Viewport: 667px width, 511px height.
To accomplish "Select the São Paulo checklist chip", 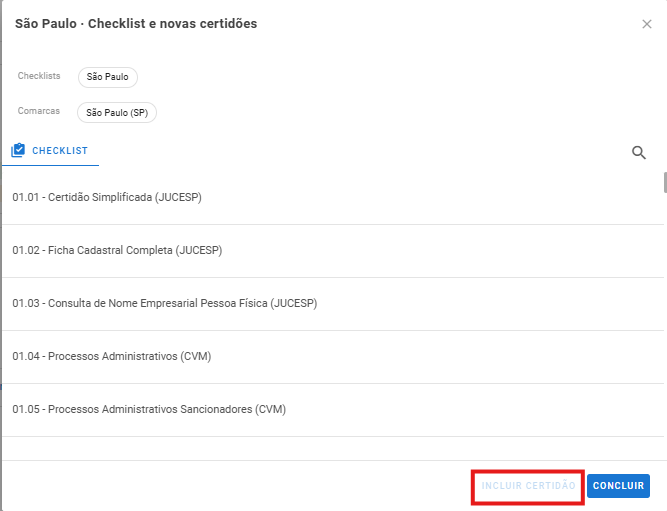I will click(x=108, y=77).
